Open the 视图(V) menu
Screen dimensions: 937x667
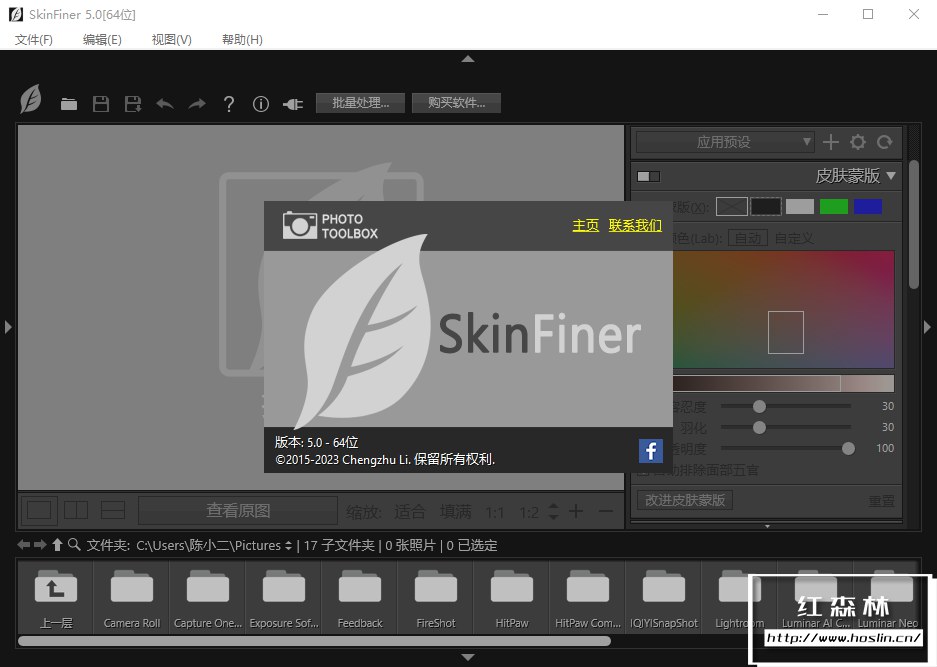coord(172,39)
